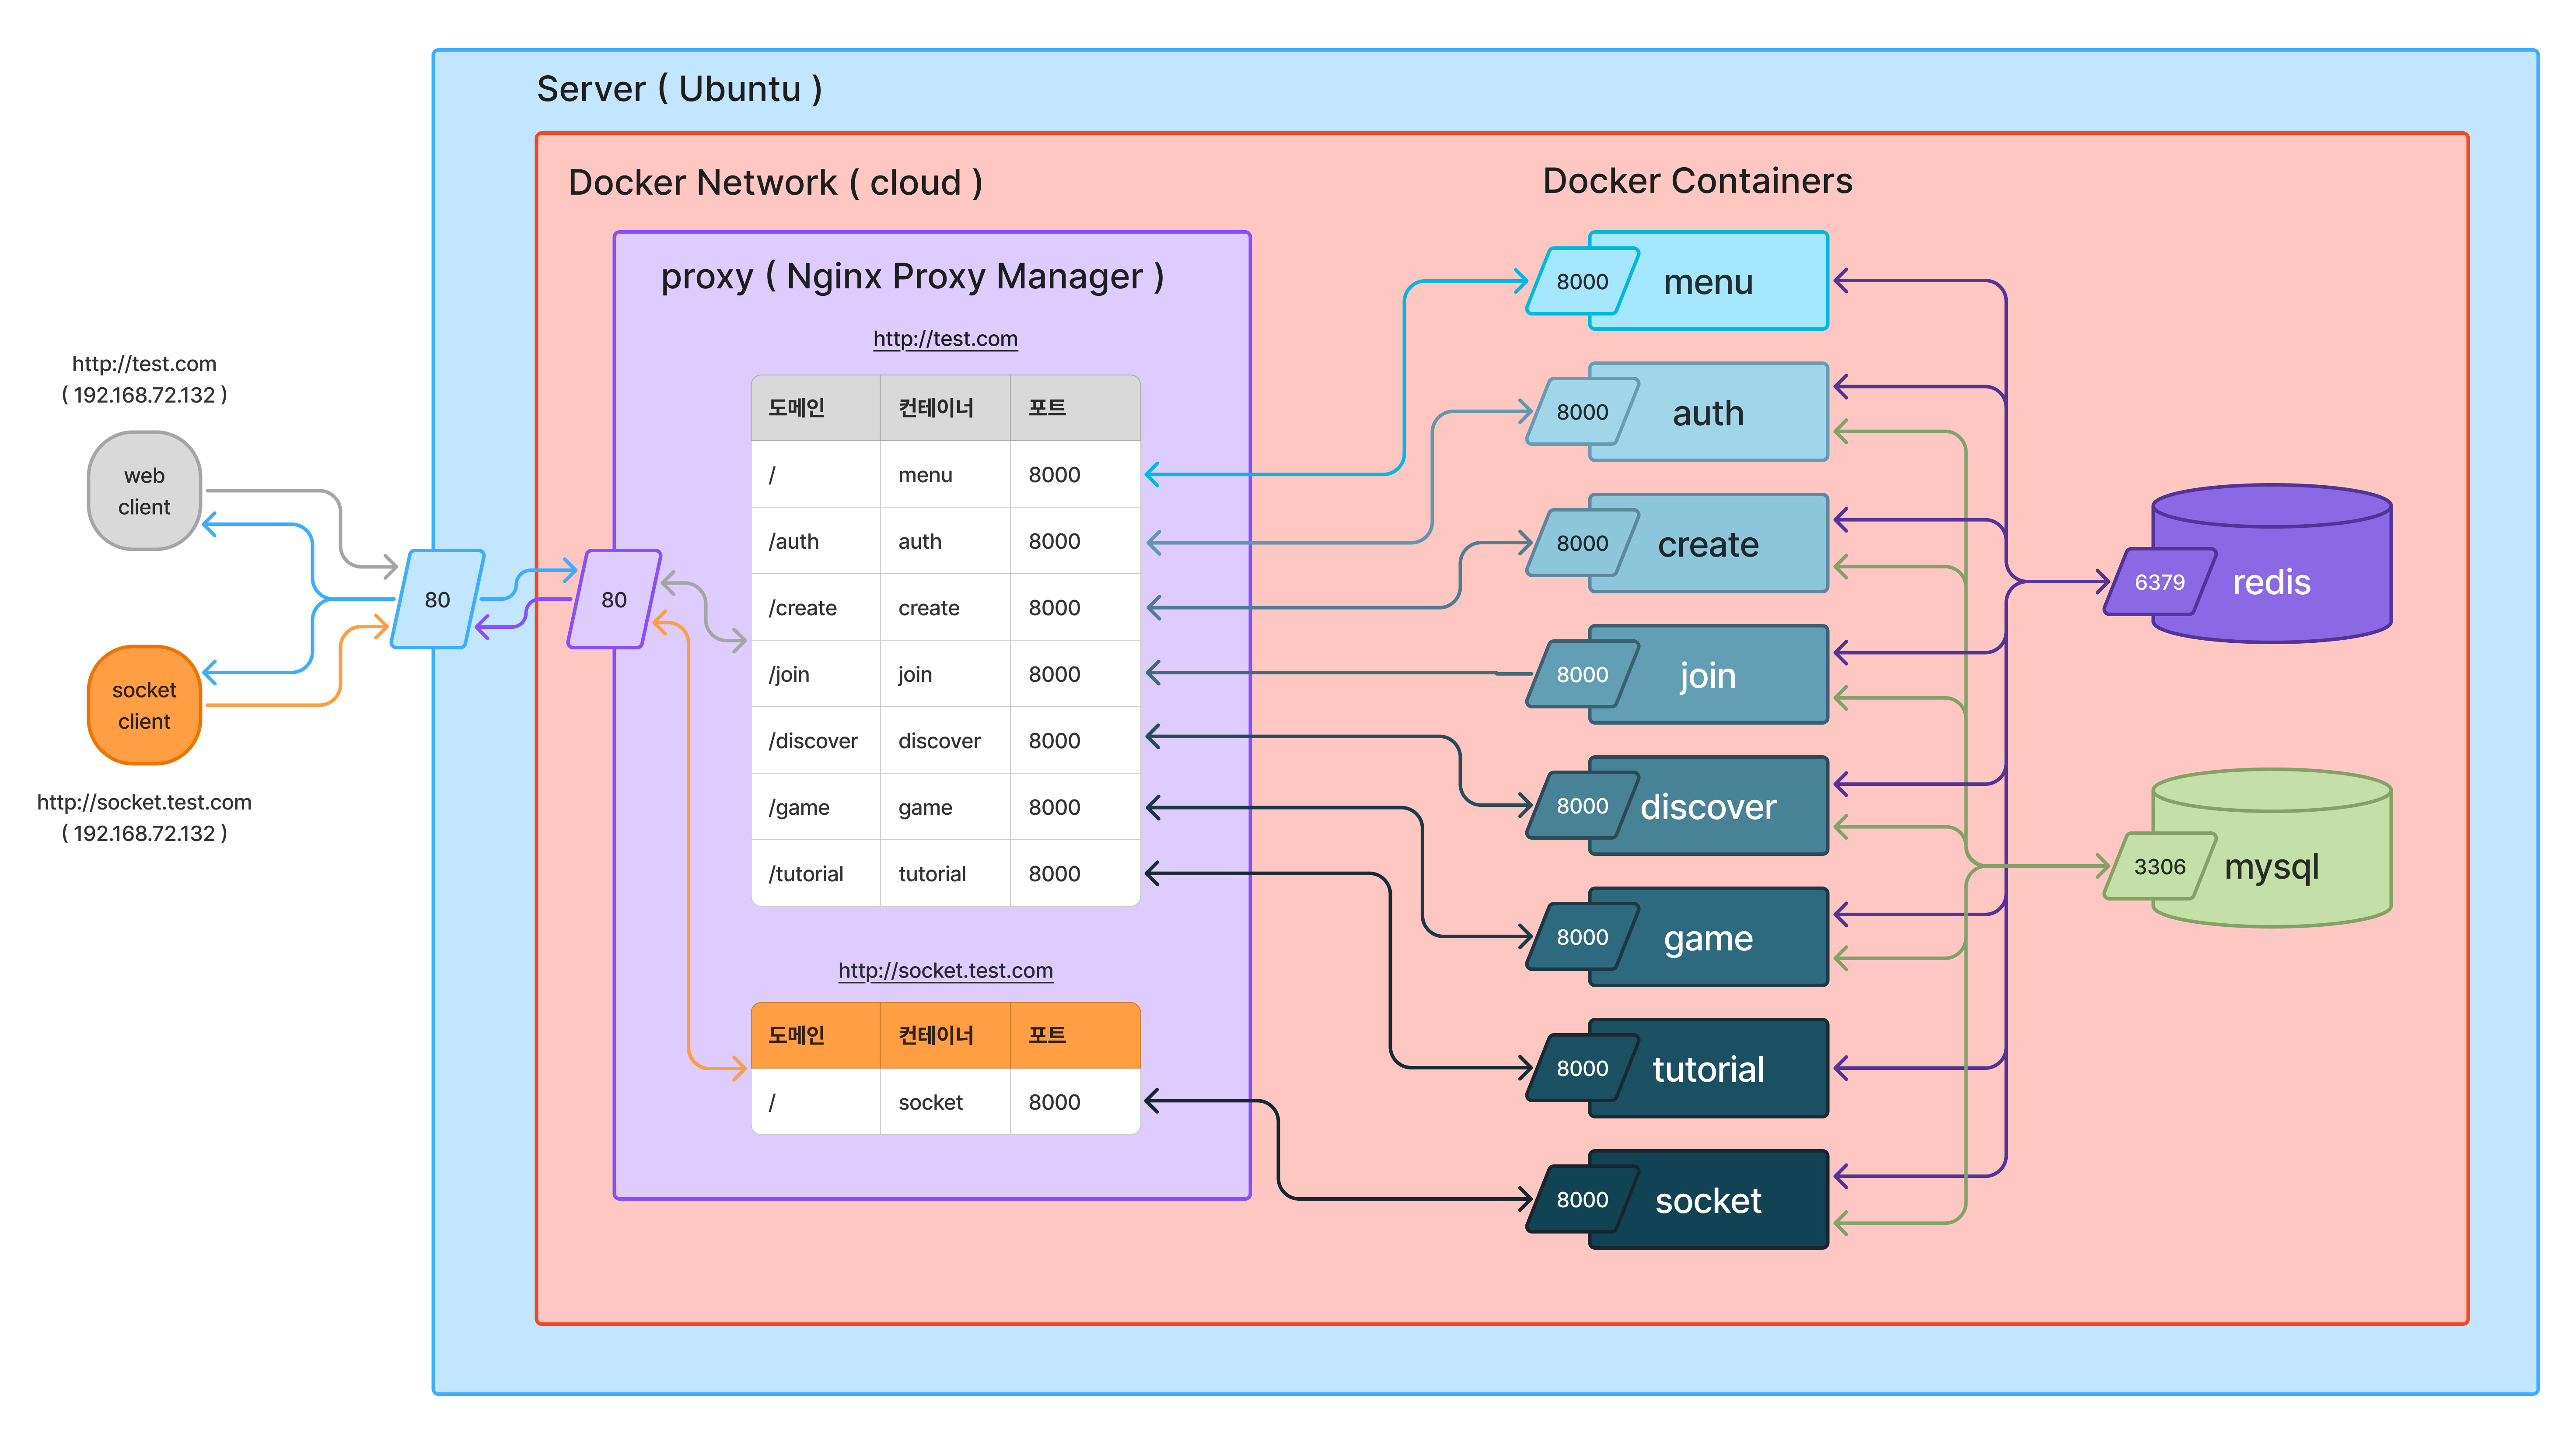The image size is (2576, 1444).
Task: Select the auth container box
Action: 1708,412
